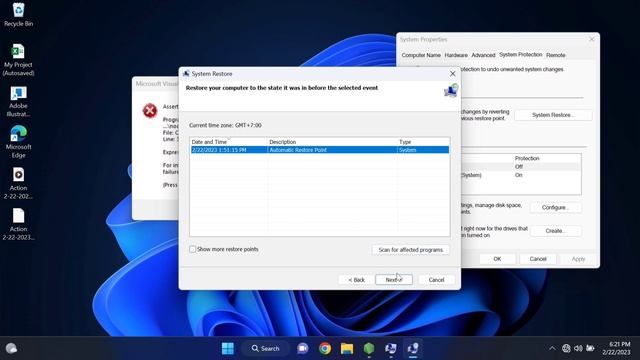The height and width of the screenshot is (360, 640).
Task: Click OK in System Properties window
Action: click(x=497, y=259)
